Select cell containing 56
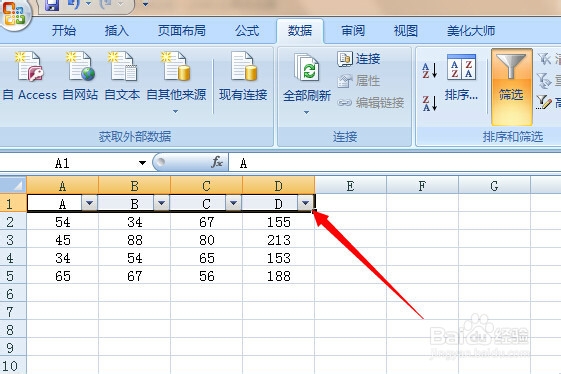Image resolution: width=561 pixels, height=374 pixels. tap(206, 276)
